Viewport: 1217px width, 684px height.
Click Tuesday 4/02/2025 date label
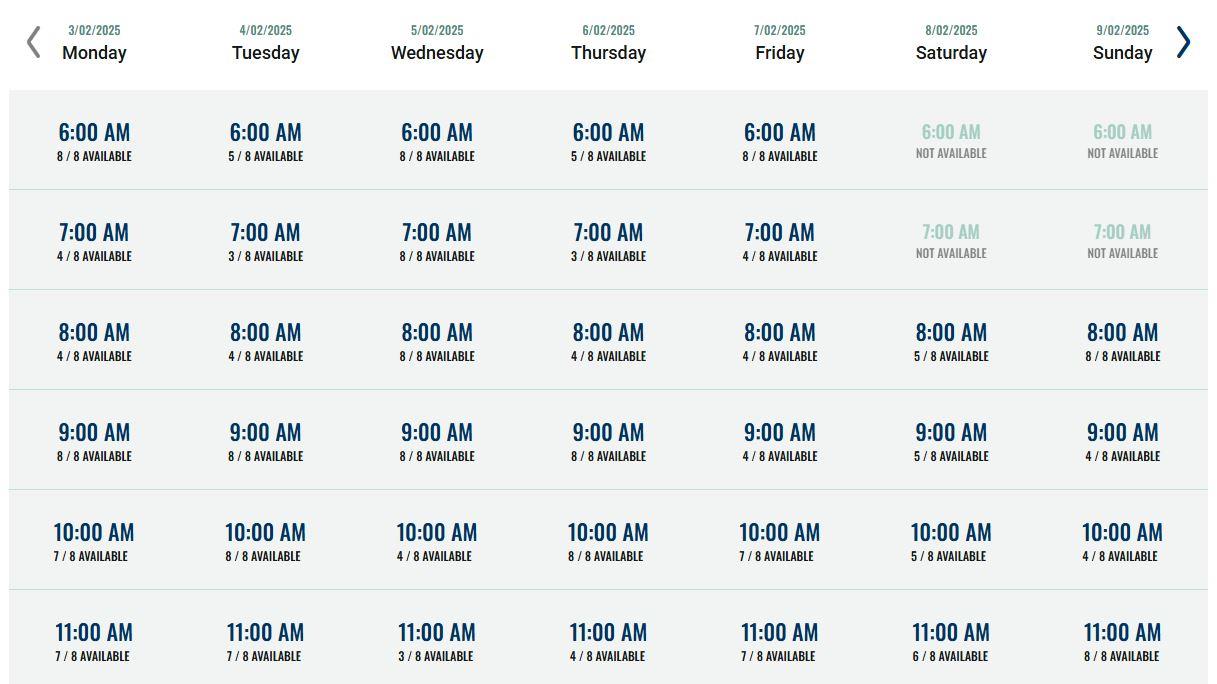coord(265,30)
